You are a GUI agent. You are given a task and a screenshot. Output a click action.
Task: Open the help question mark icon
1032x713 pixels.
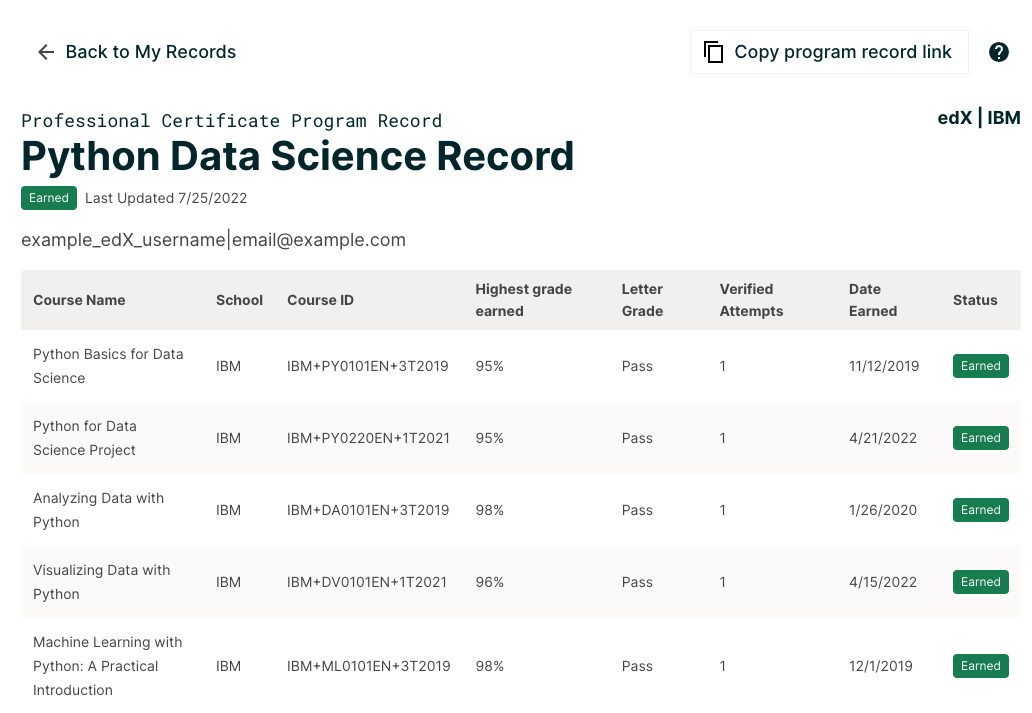point(999,52)
